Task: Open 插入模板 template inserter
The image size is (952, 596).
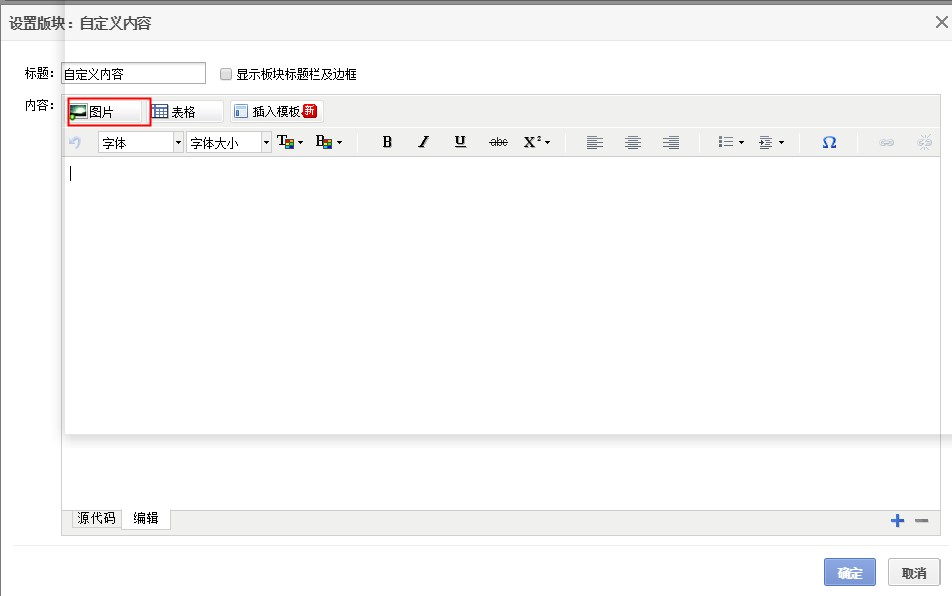Action: [x=275, y=112]
